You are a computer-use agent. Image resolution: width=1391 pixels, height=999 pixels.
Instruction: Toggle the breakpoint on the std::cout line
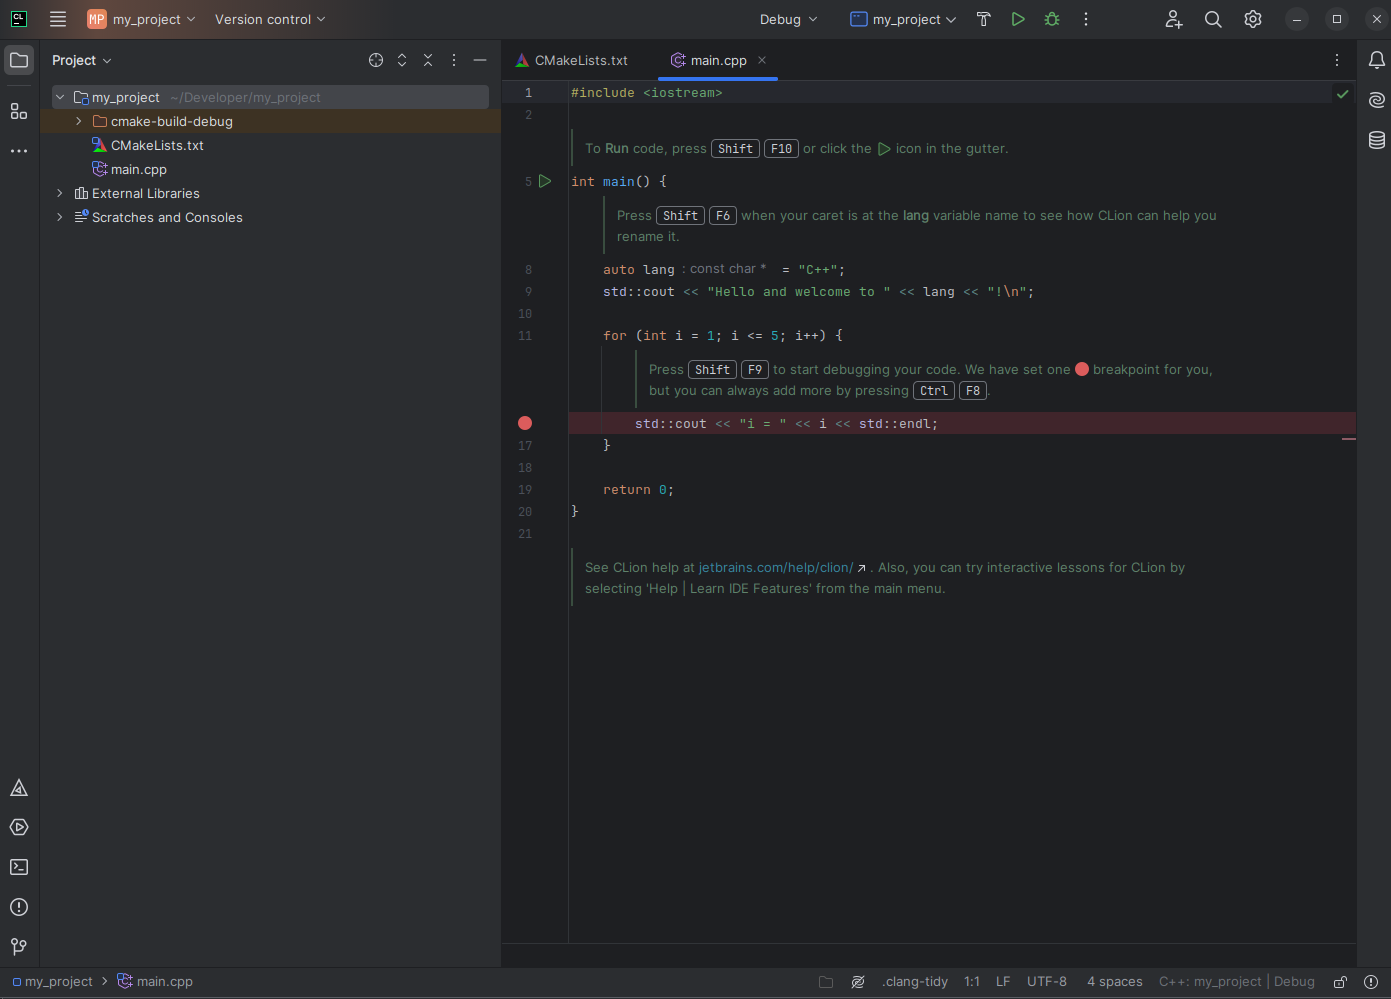pos(525,423)
